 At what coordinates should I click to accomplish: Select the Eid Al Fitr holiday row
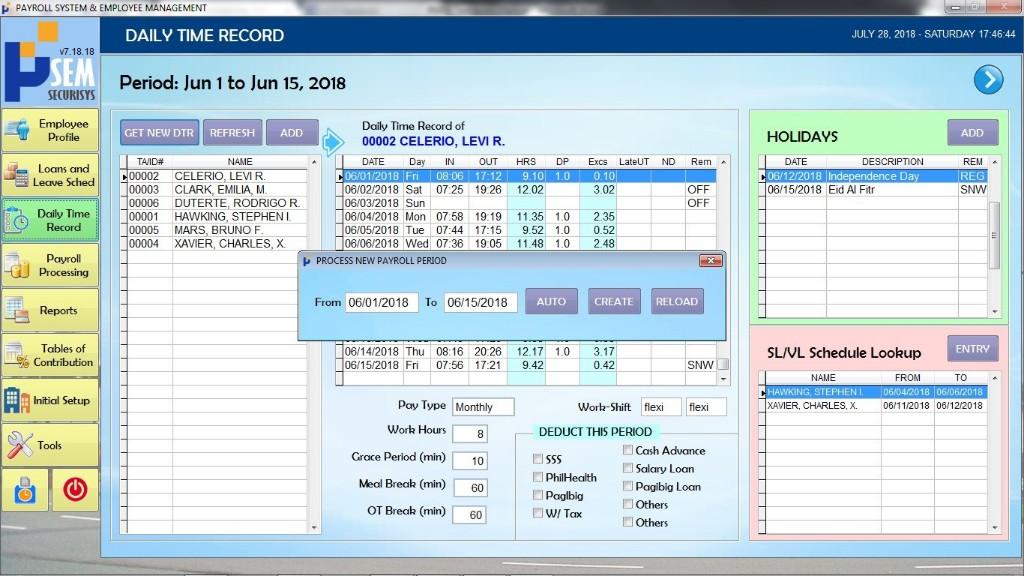[876, 189]
